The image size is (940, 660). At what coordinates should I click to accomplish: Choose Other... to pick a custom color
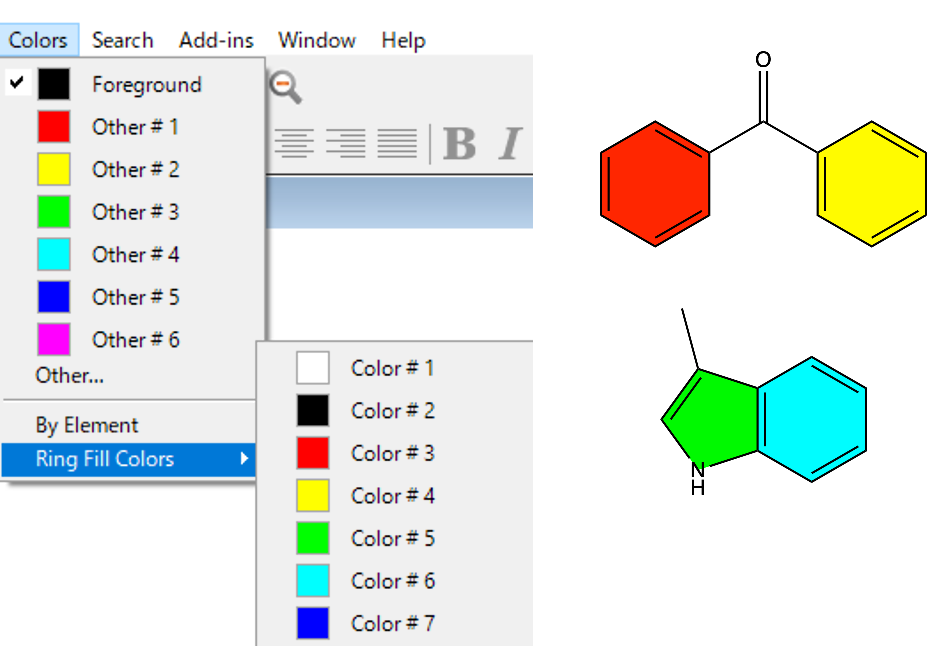coord(70,375)
